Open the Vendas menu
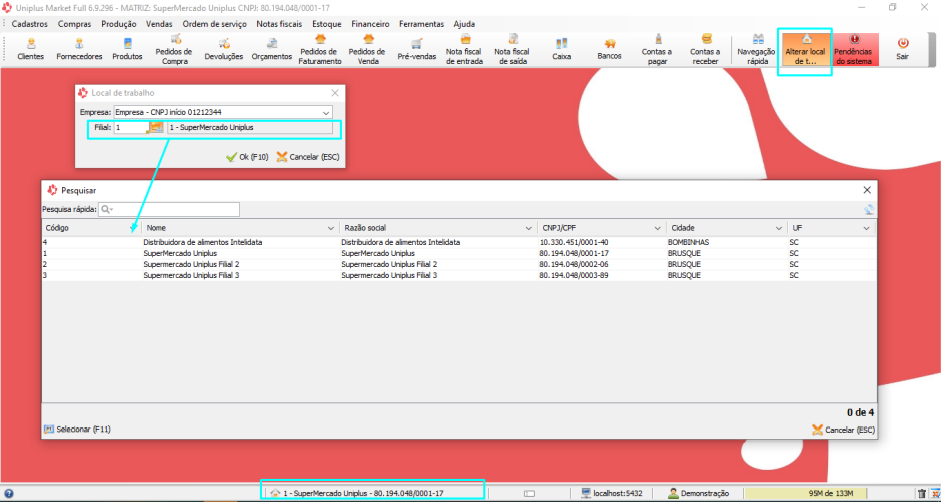 pos(159,24)
